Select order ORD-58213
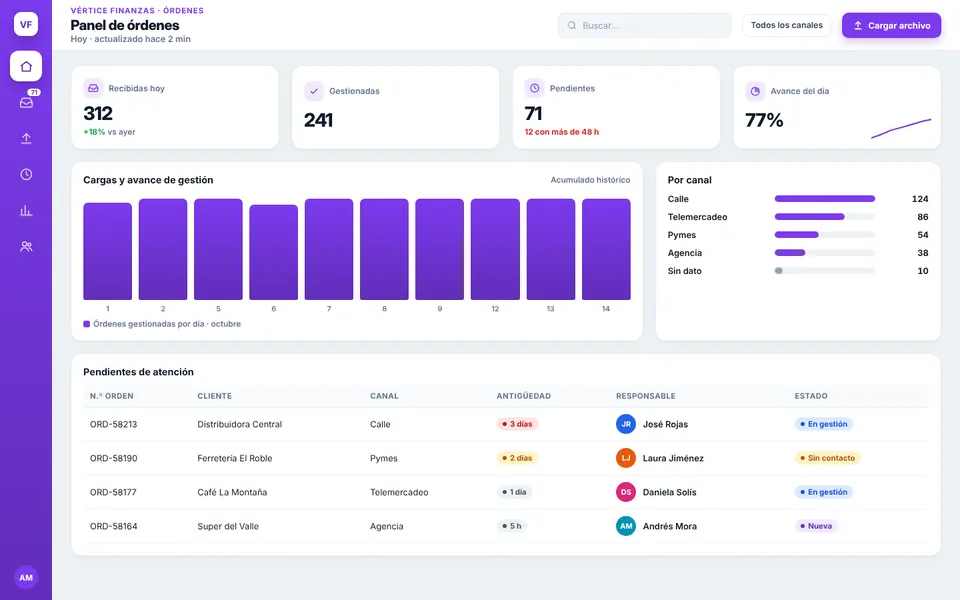Viewport: 960px width, 600px height. point(113,424)
